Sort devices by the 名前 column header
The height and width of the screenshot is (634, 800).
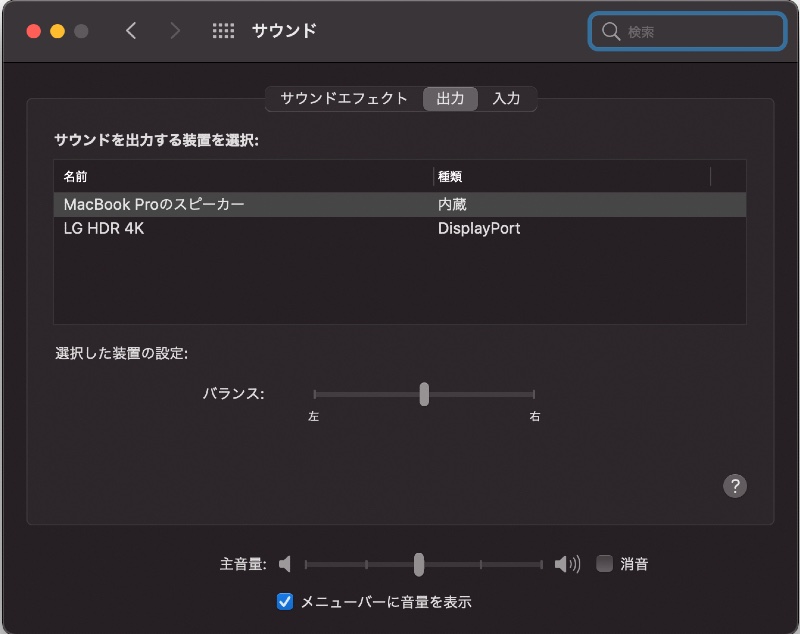coord(76,177)
